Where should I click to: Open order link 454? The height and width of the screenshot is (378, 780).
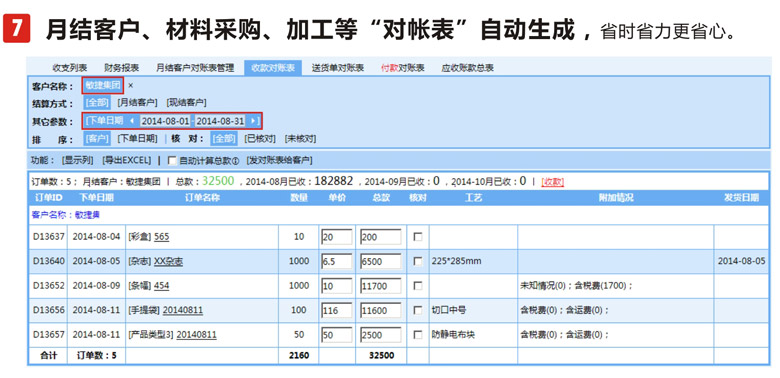pos(162,285)
